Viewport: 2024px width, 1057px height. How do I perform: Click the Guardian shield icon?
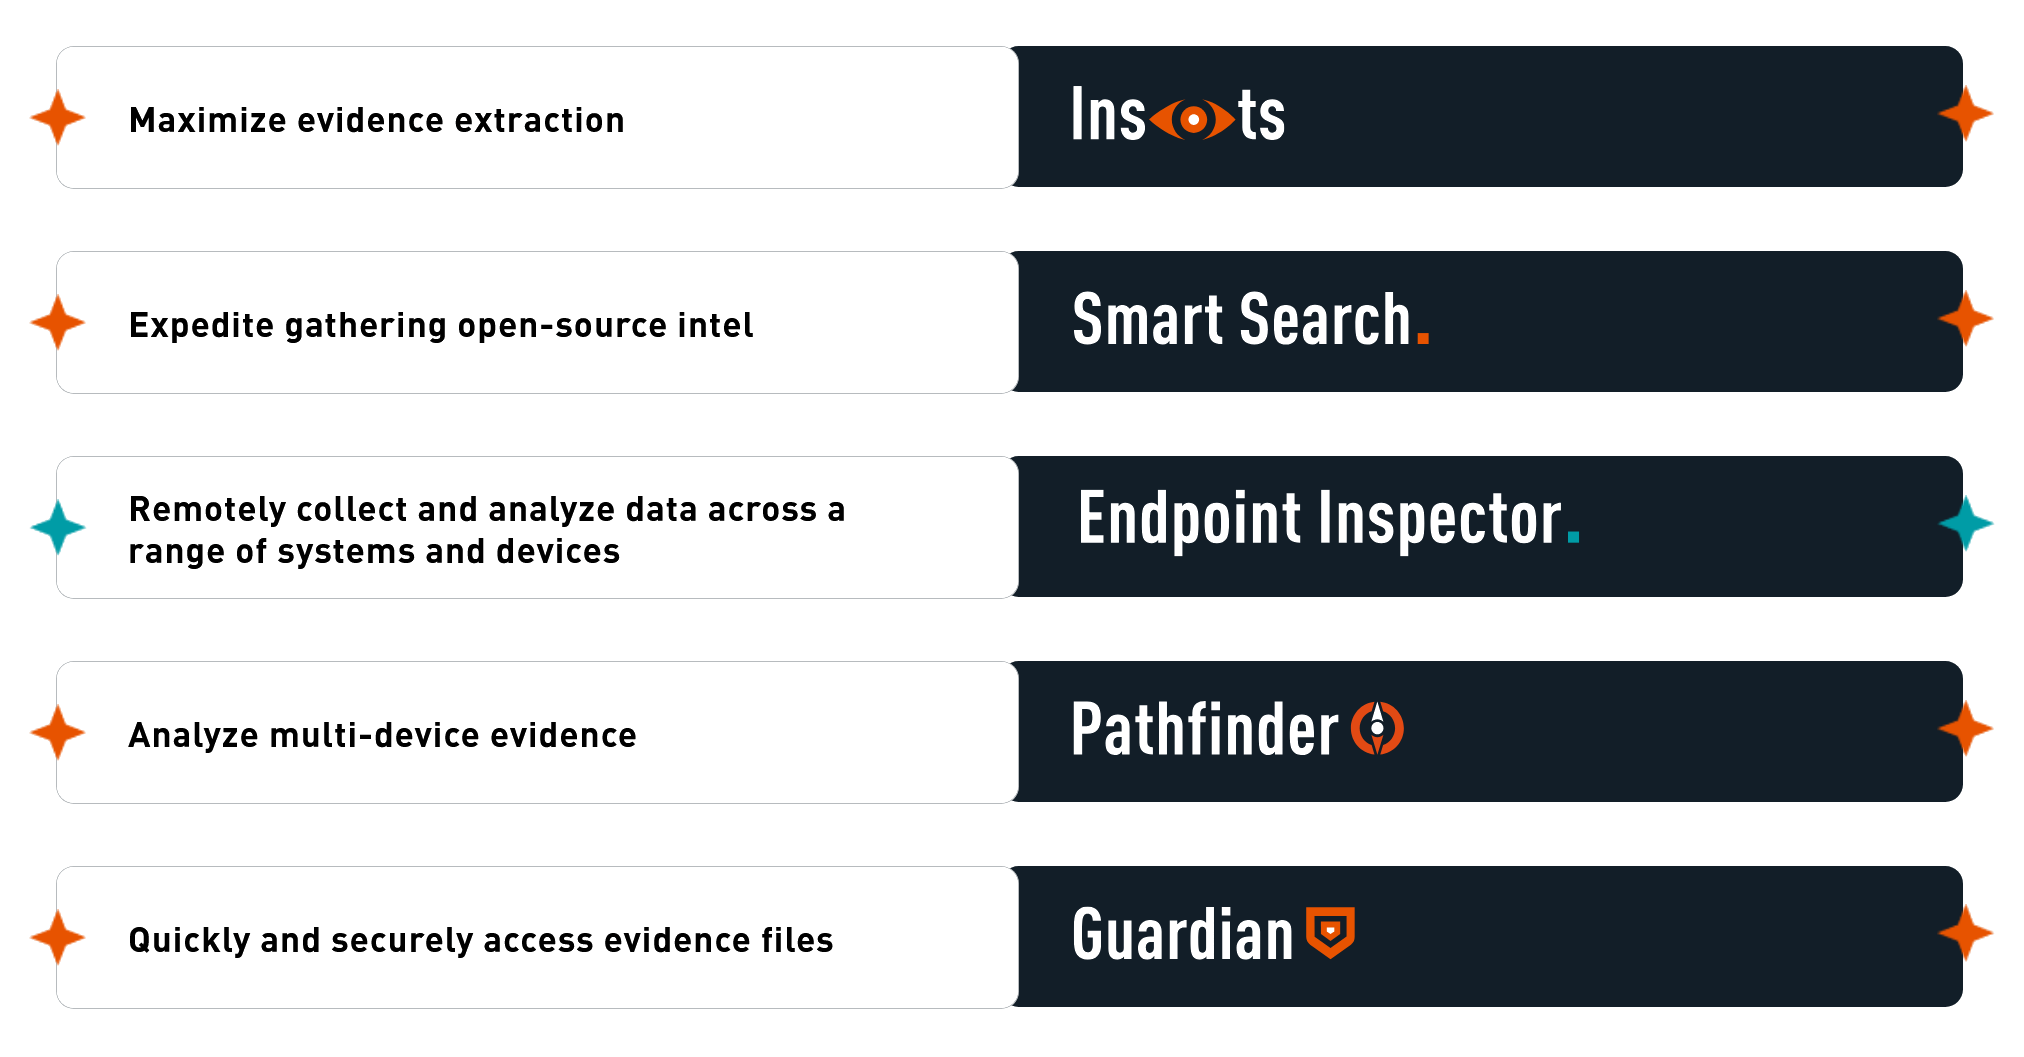1330,933
